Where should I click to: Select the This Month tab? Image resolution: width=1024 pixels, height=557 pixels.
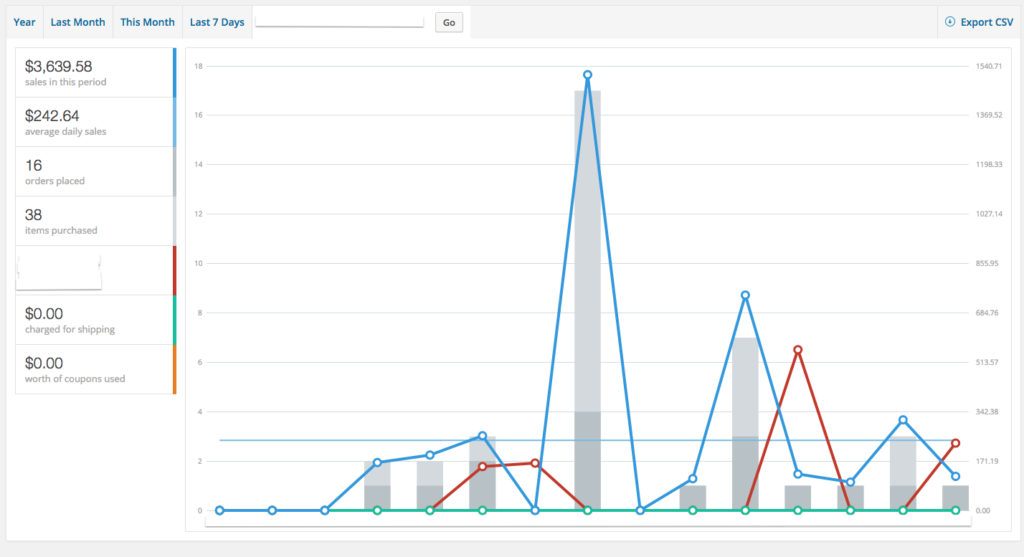(x=148, y=22)
